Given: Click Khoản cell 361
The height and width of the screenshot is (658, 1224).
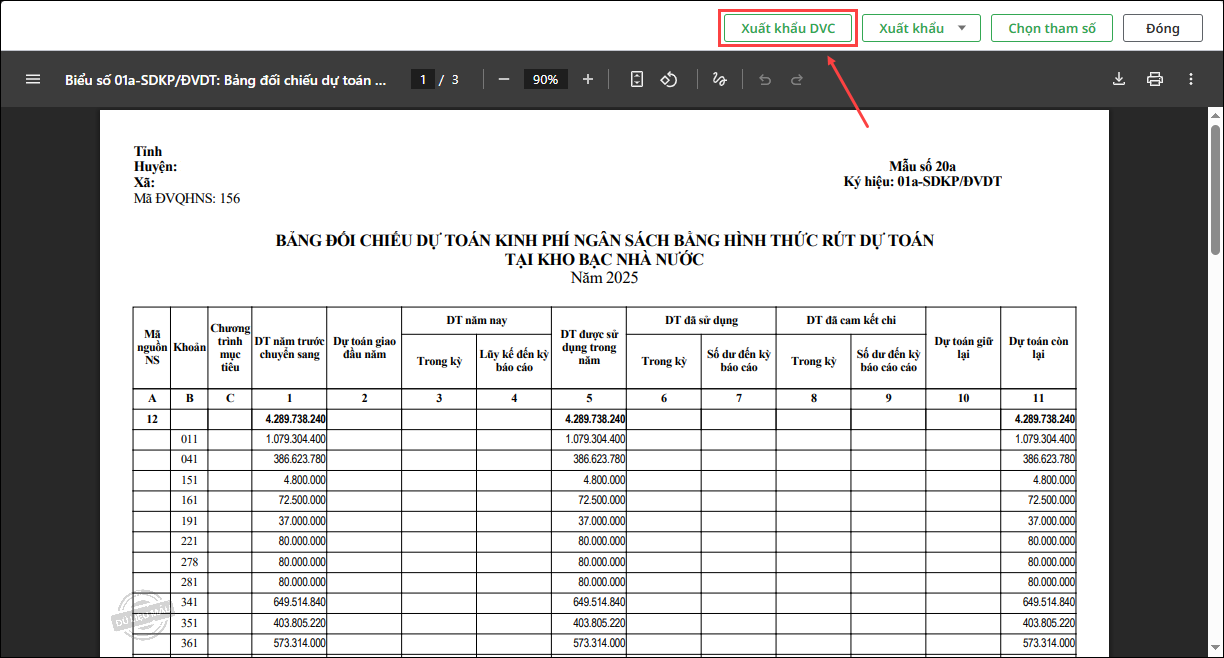Looking at the screenshot, I should [x=189, y=643].
